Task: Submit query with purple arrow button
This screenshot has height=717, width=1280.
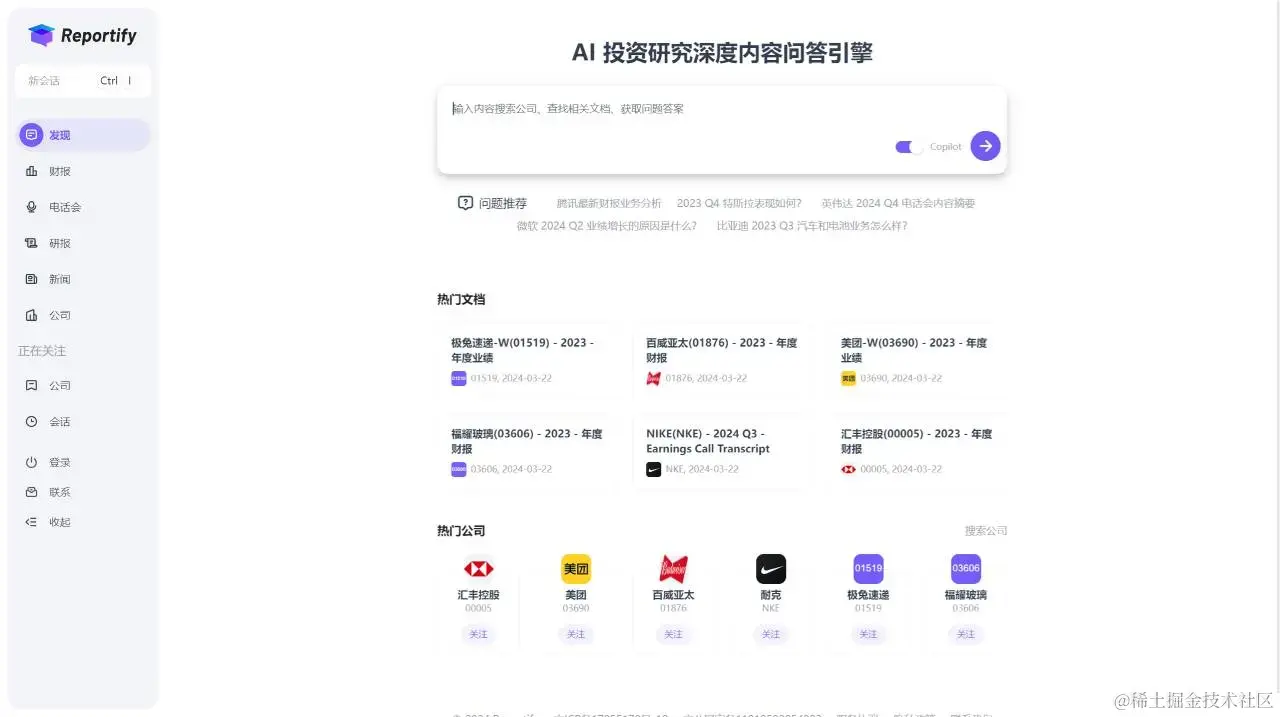Action: 985,146
